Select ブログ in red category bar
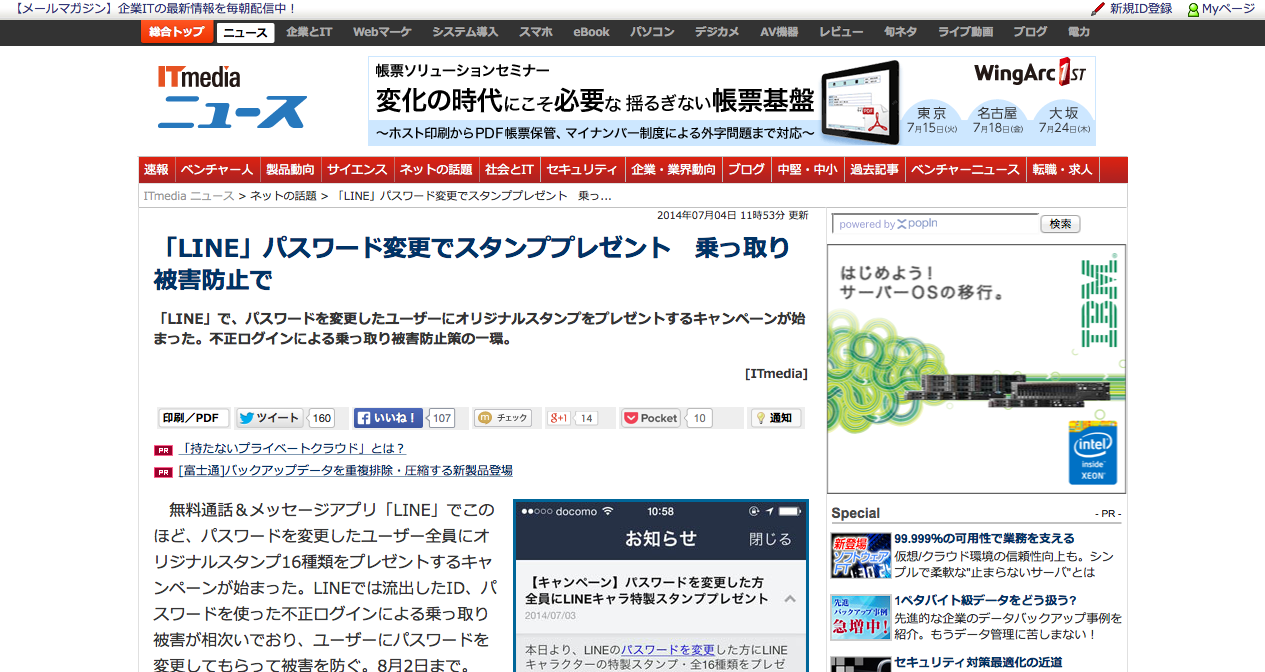 [746, 170]
